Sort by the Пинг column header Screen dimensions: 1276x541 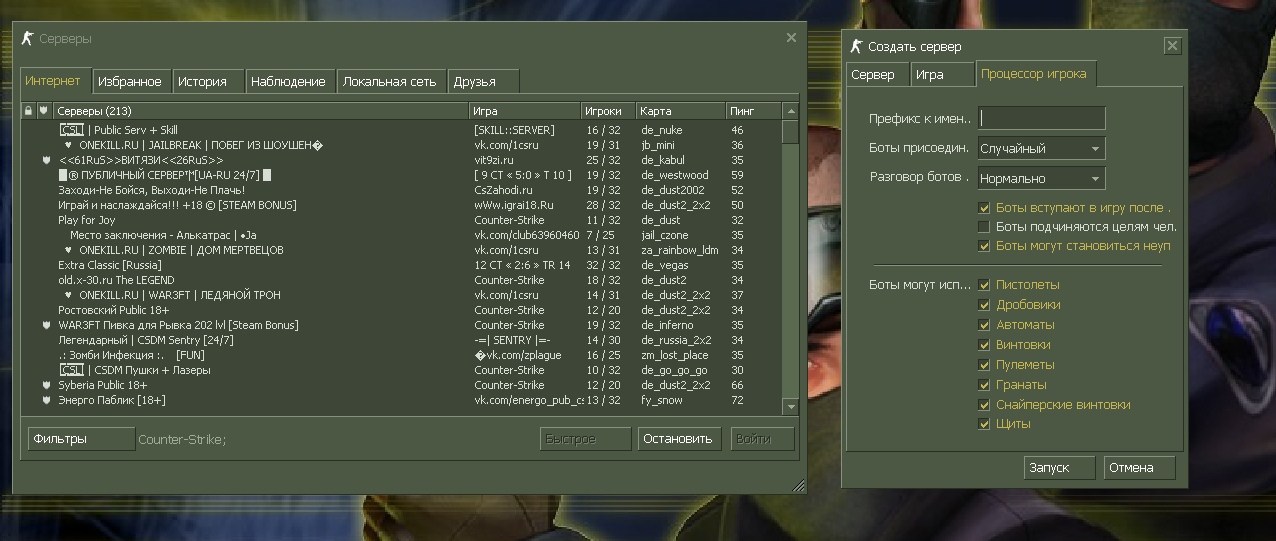pos(754,111)
